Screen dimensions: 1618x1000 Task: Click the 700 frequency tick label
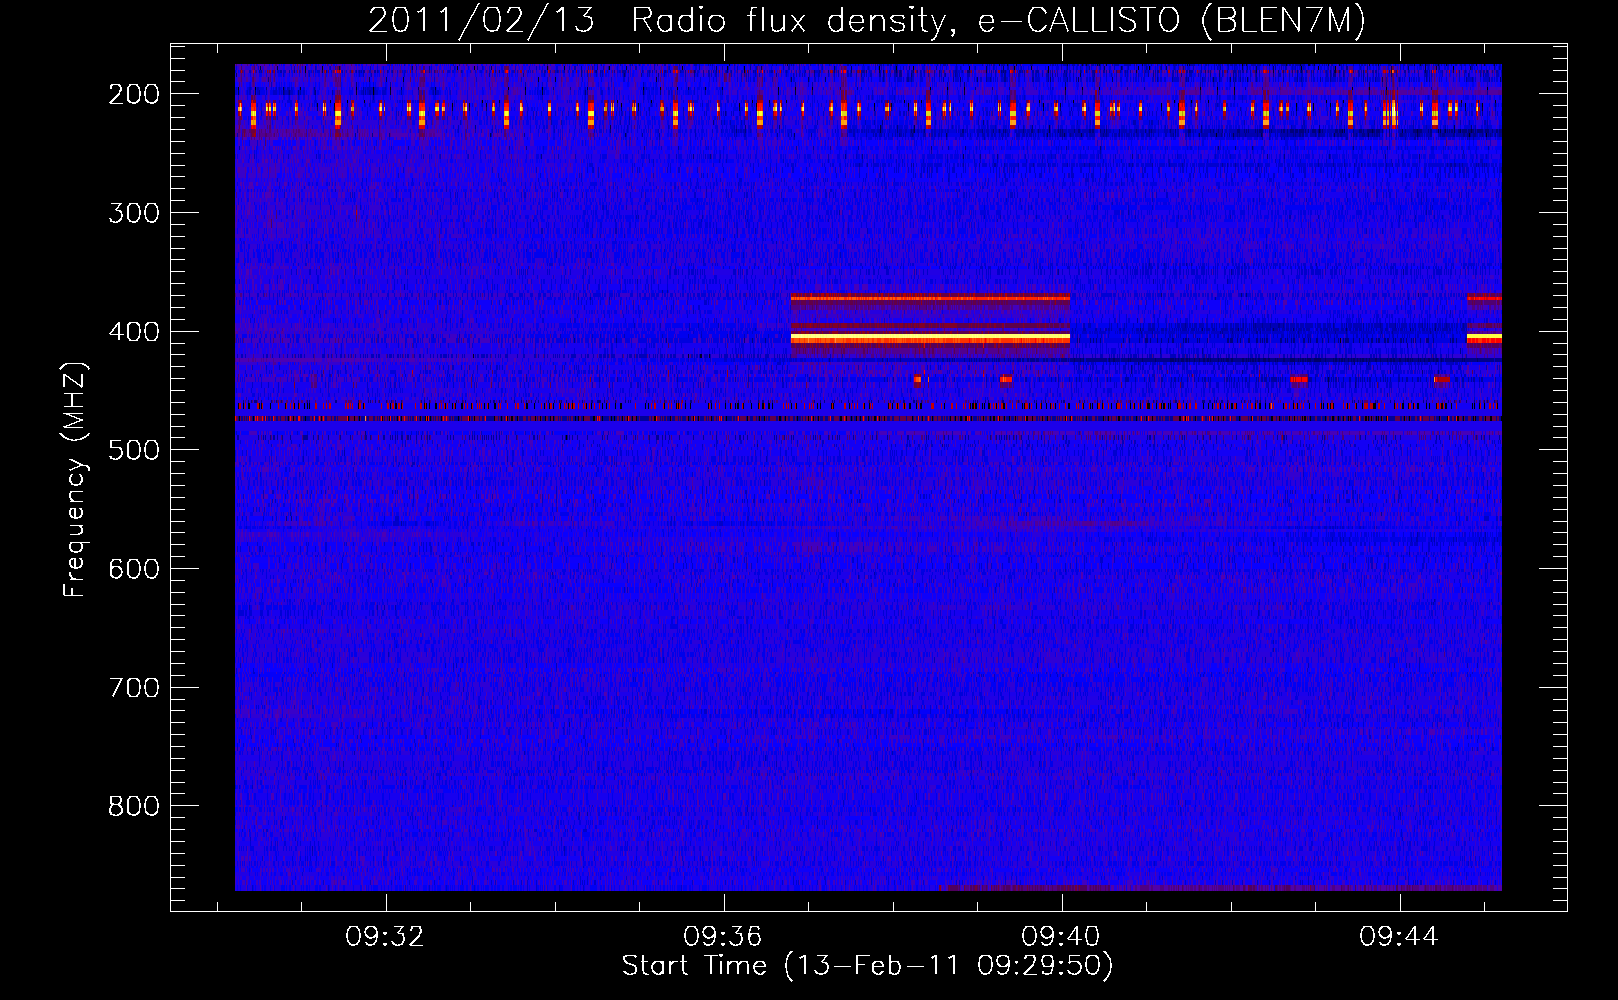pyautogui.click(x=133, y=688)
